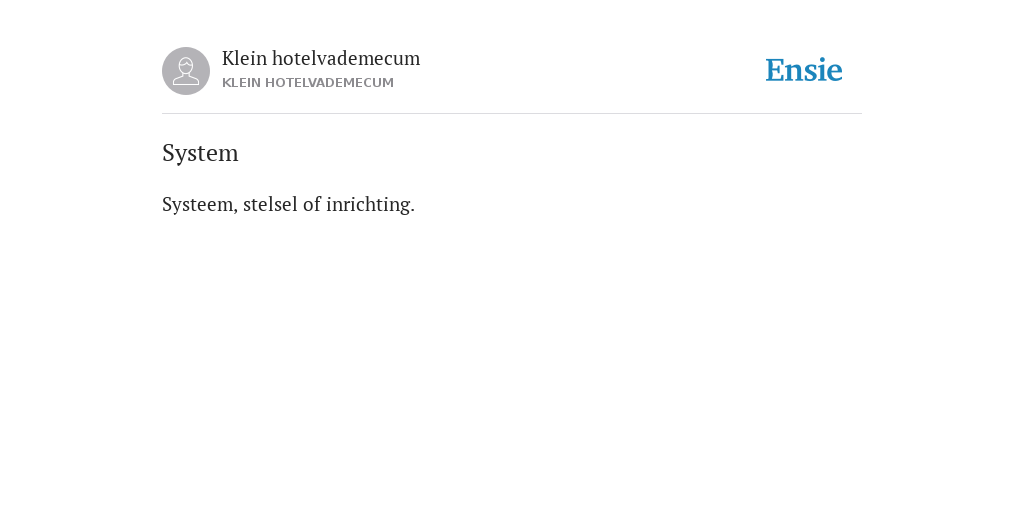Click the word Klein in the author title
Viewport: 1024px width, 512px height.
click(244, 58)
